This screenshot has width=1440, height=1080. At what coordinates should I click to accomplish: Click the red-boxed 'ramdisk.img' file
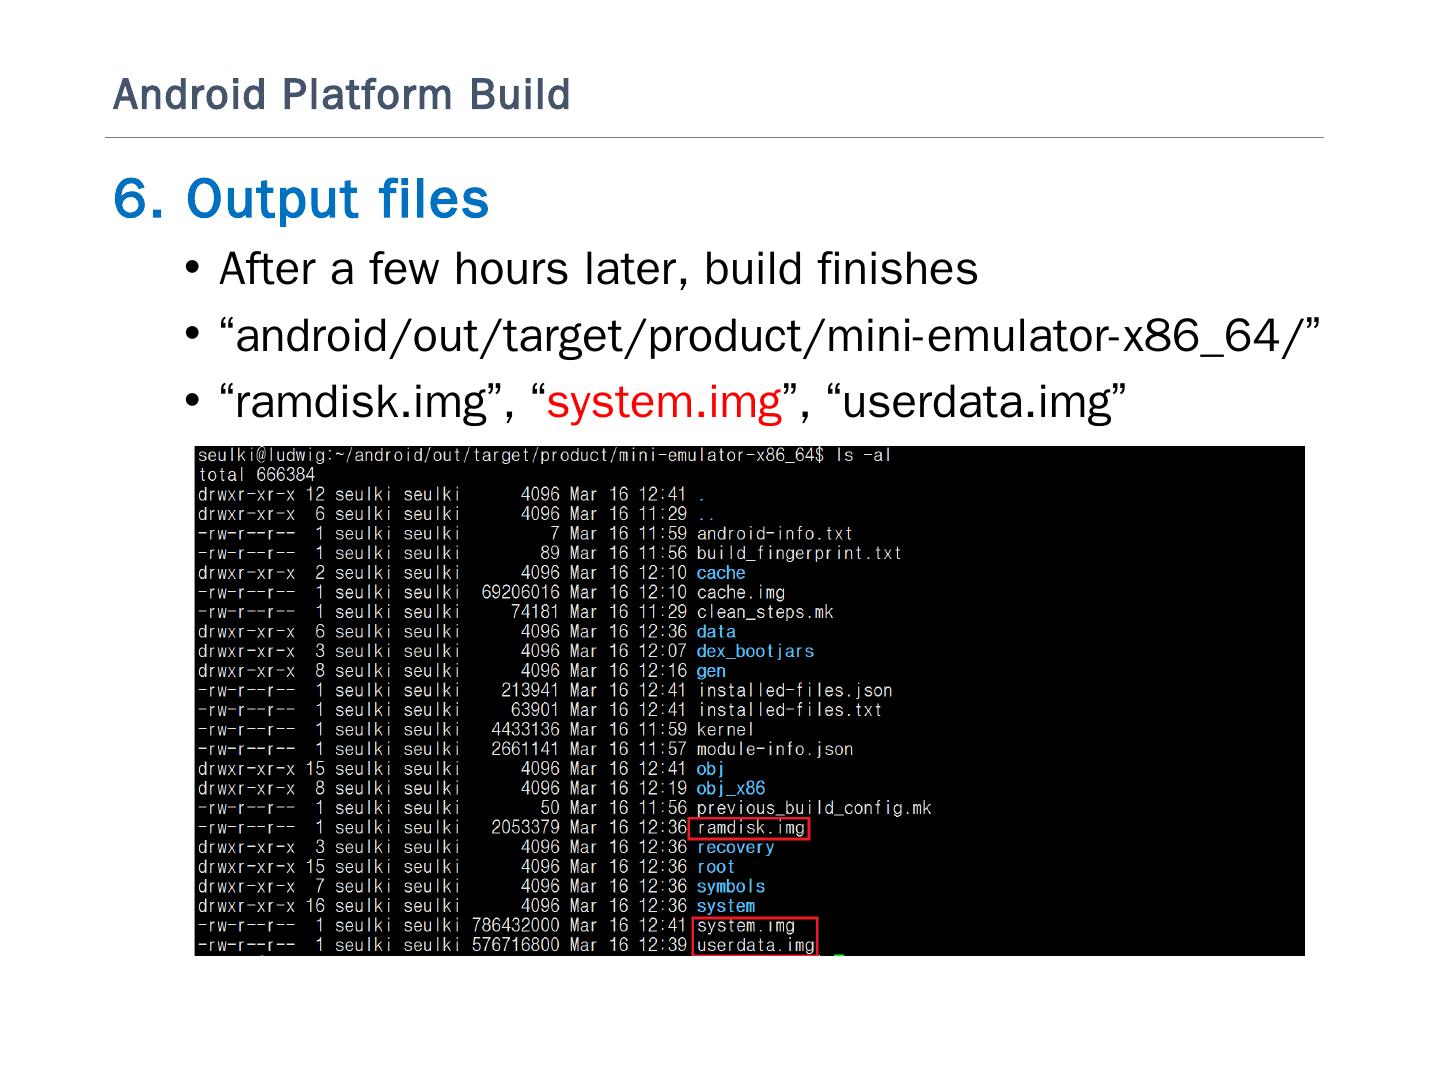coord(750,828)
